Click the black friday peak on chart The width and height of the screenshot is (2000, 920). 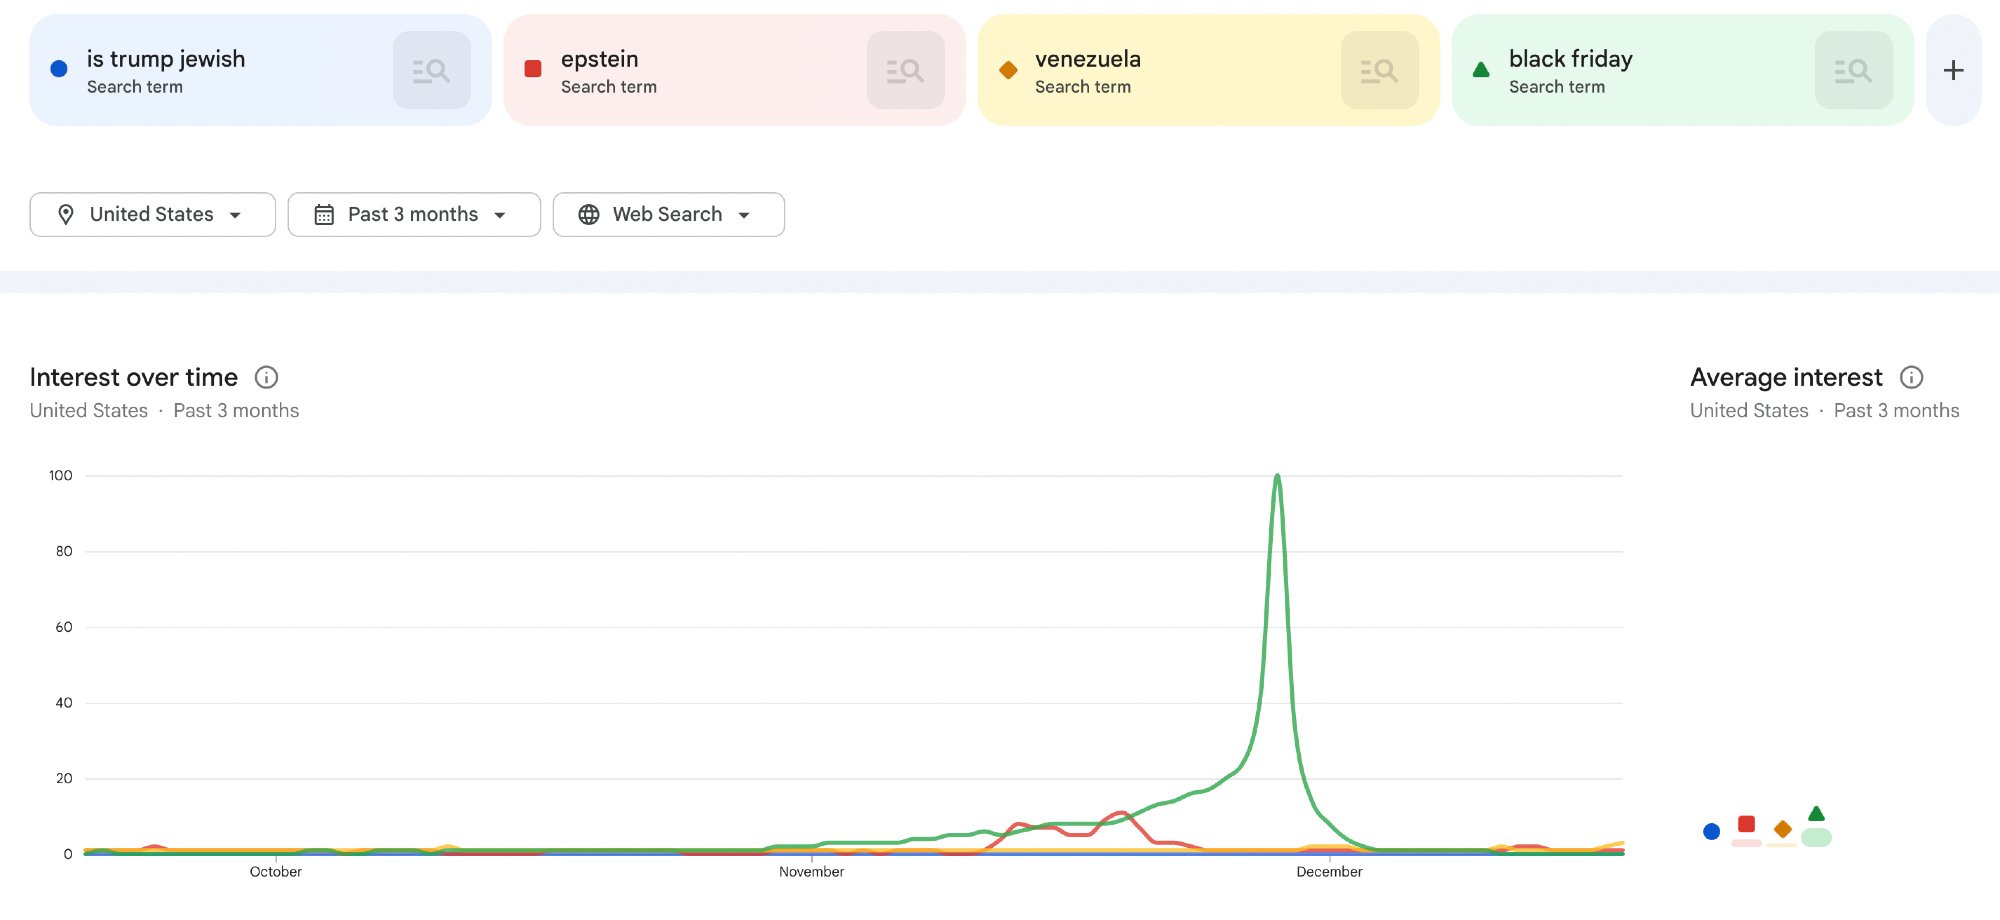(1277, 477)
